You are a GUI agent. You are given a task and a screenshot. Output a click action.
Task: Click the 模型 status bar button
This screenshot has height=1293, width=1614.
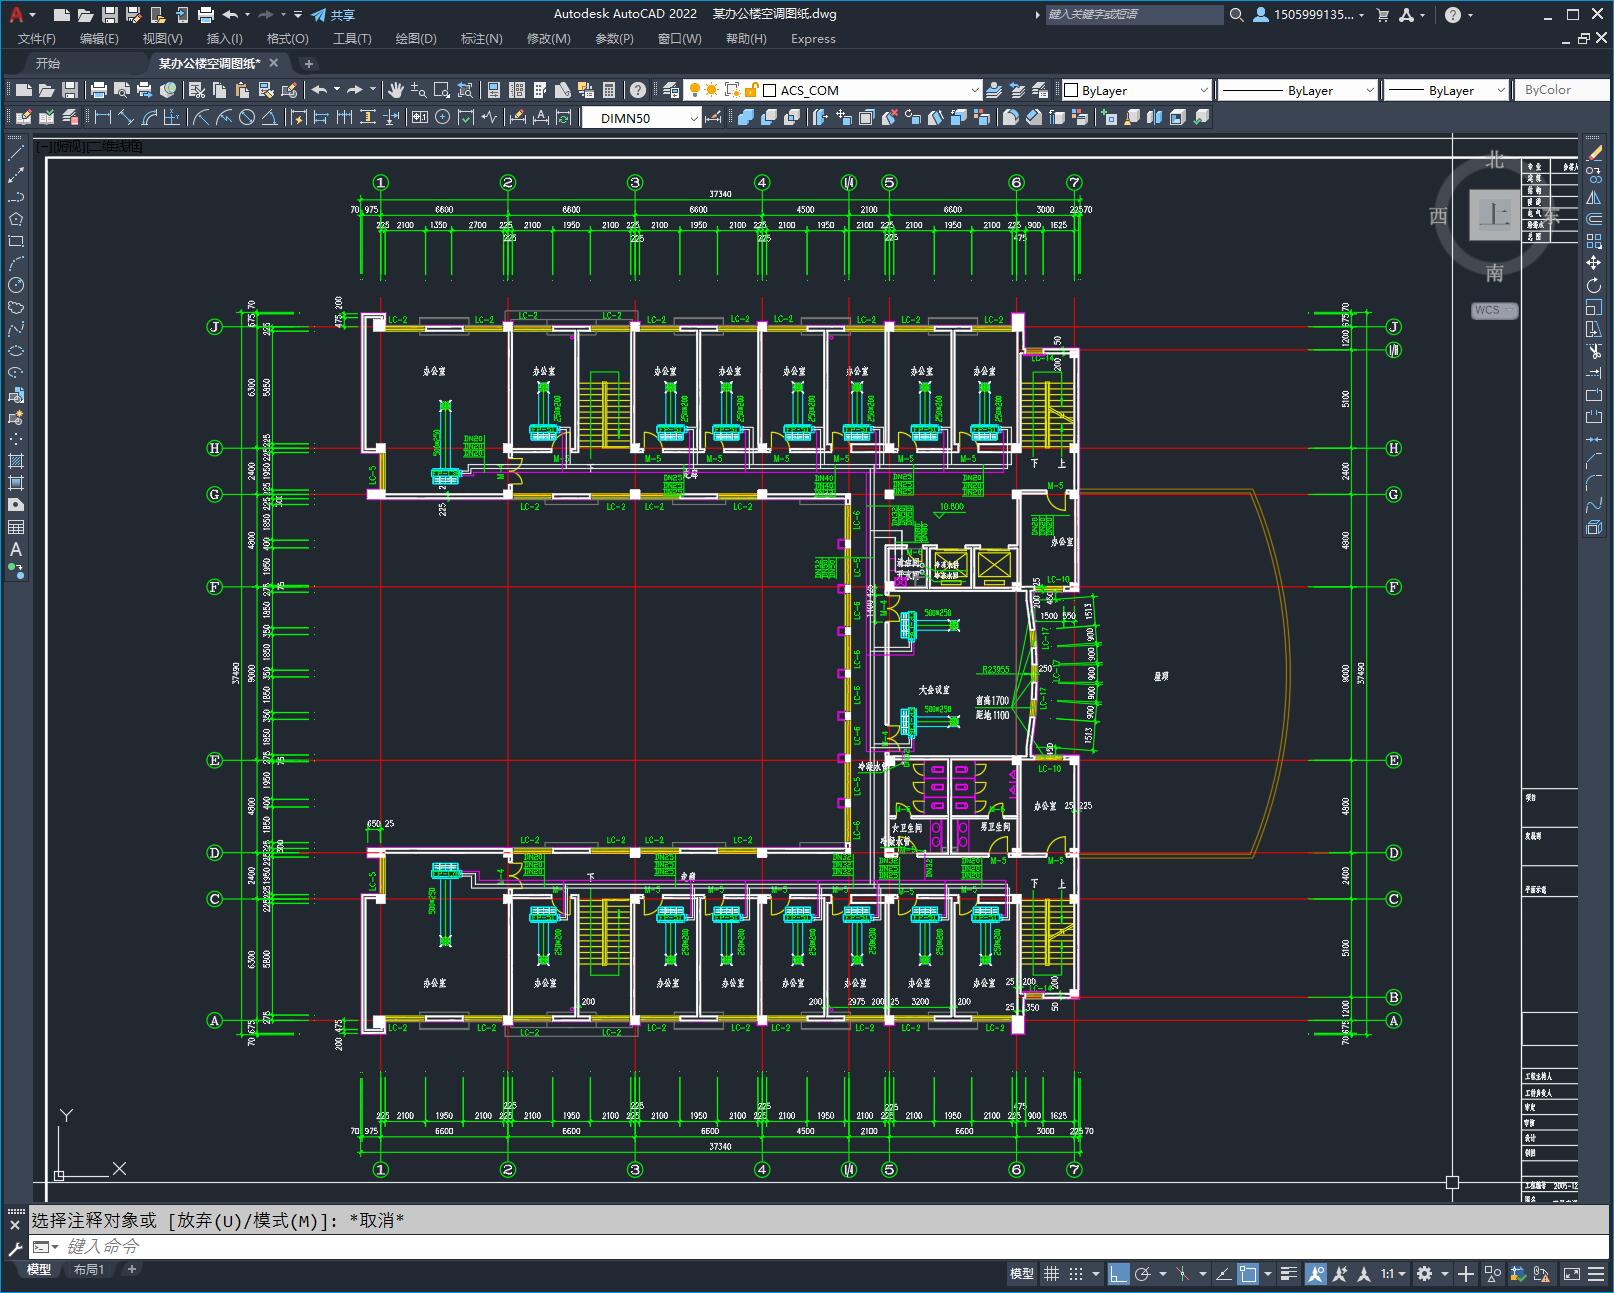pos(1022,1273)
